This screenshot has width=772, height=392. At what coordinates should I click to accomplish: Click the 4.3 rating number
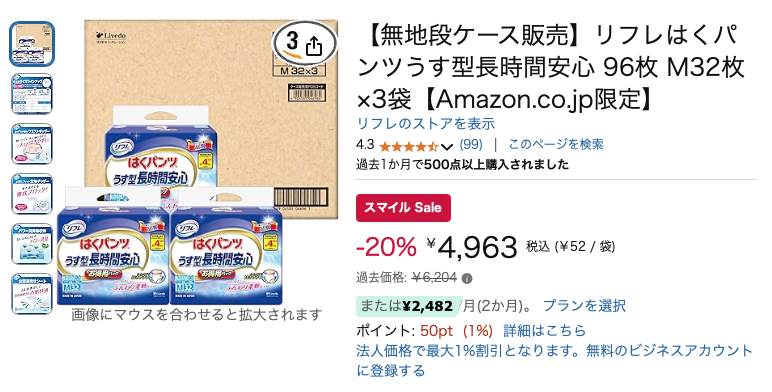tap(365, 145)
